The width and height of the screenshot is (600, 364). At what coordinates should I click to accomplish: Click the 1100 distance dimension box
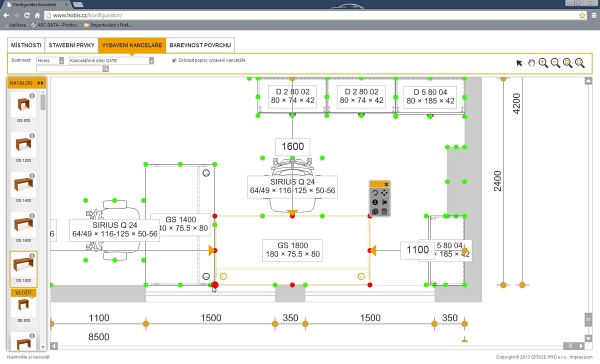(417, 250)
